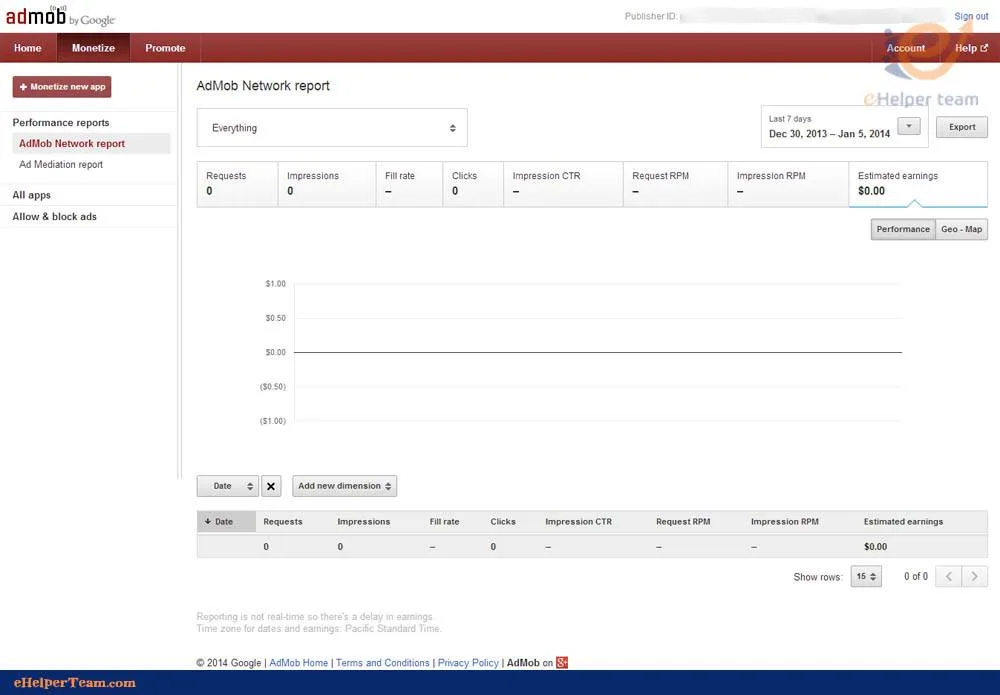Switch to Performance chart view
The width and height of the screenshot is (1000, 695).
903,229
